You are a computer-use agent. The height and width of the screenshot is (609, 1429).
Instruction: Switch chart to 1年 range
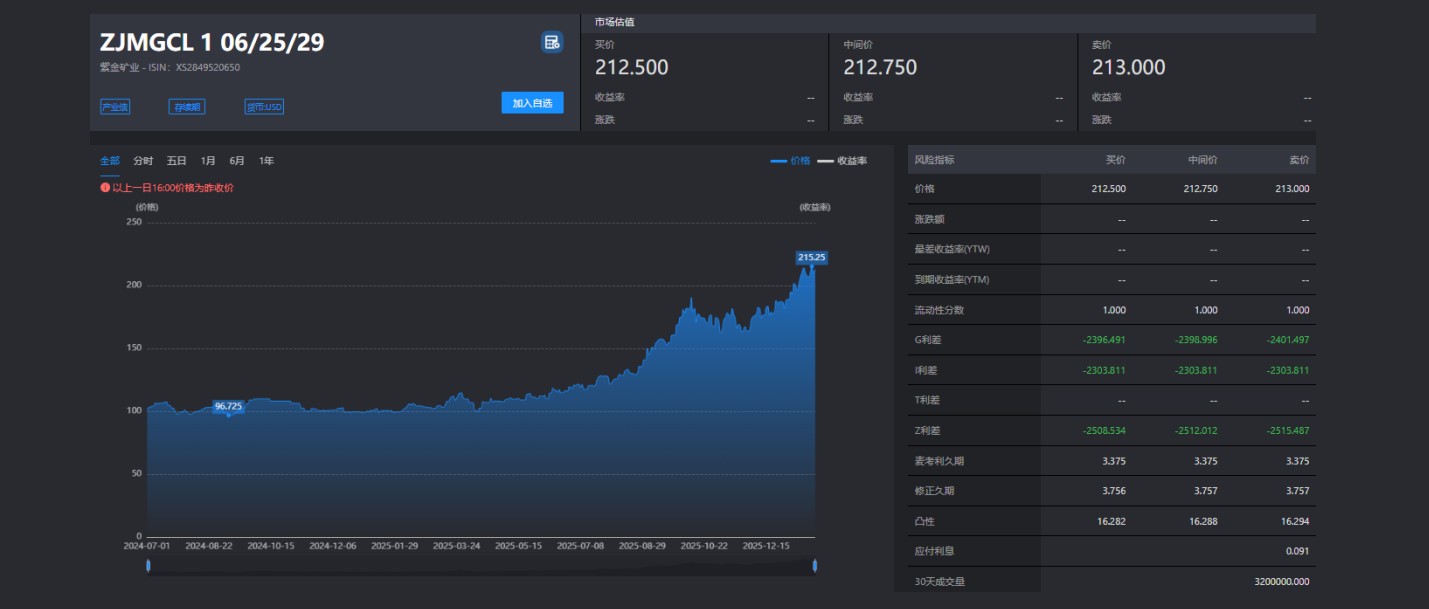coord(266,161)
